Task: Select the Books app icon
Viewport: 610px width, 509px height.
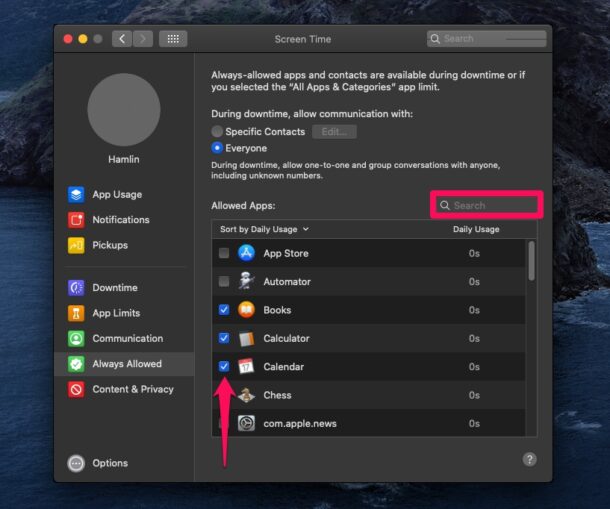Action: [246, 310]
